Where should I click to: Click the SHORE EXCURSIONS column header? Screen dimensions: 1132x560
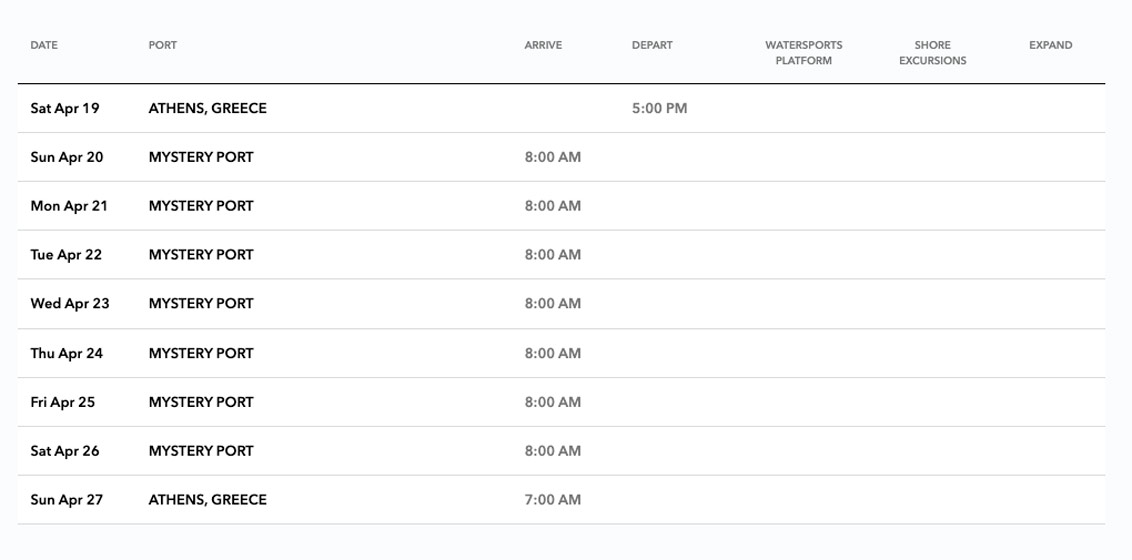coord(932,53)
